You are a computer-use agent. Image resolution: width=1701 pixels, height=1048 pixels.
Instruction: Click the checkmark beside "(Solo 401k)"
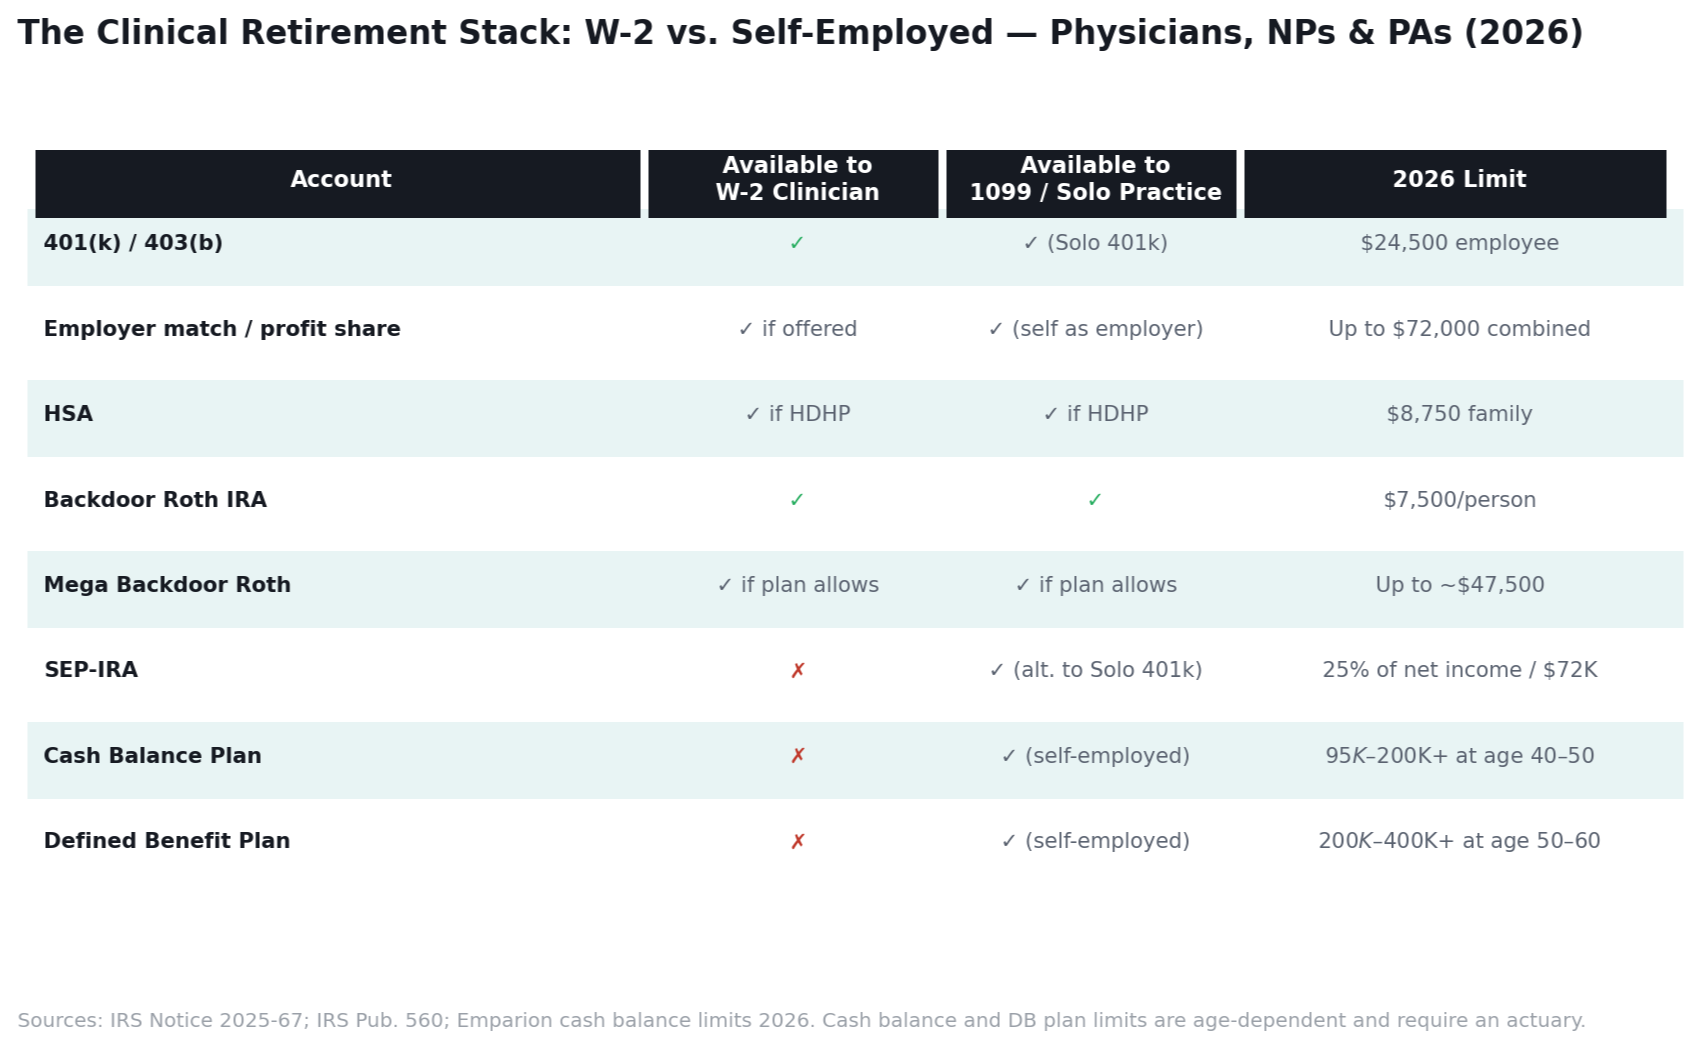(x=1031, y=243)
